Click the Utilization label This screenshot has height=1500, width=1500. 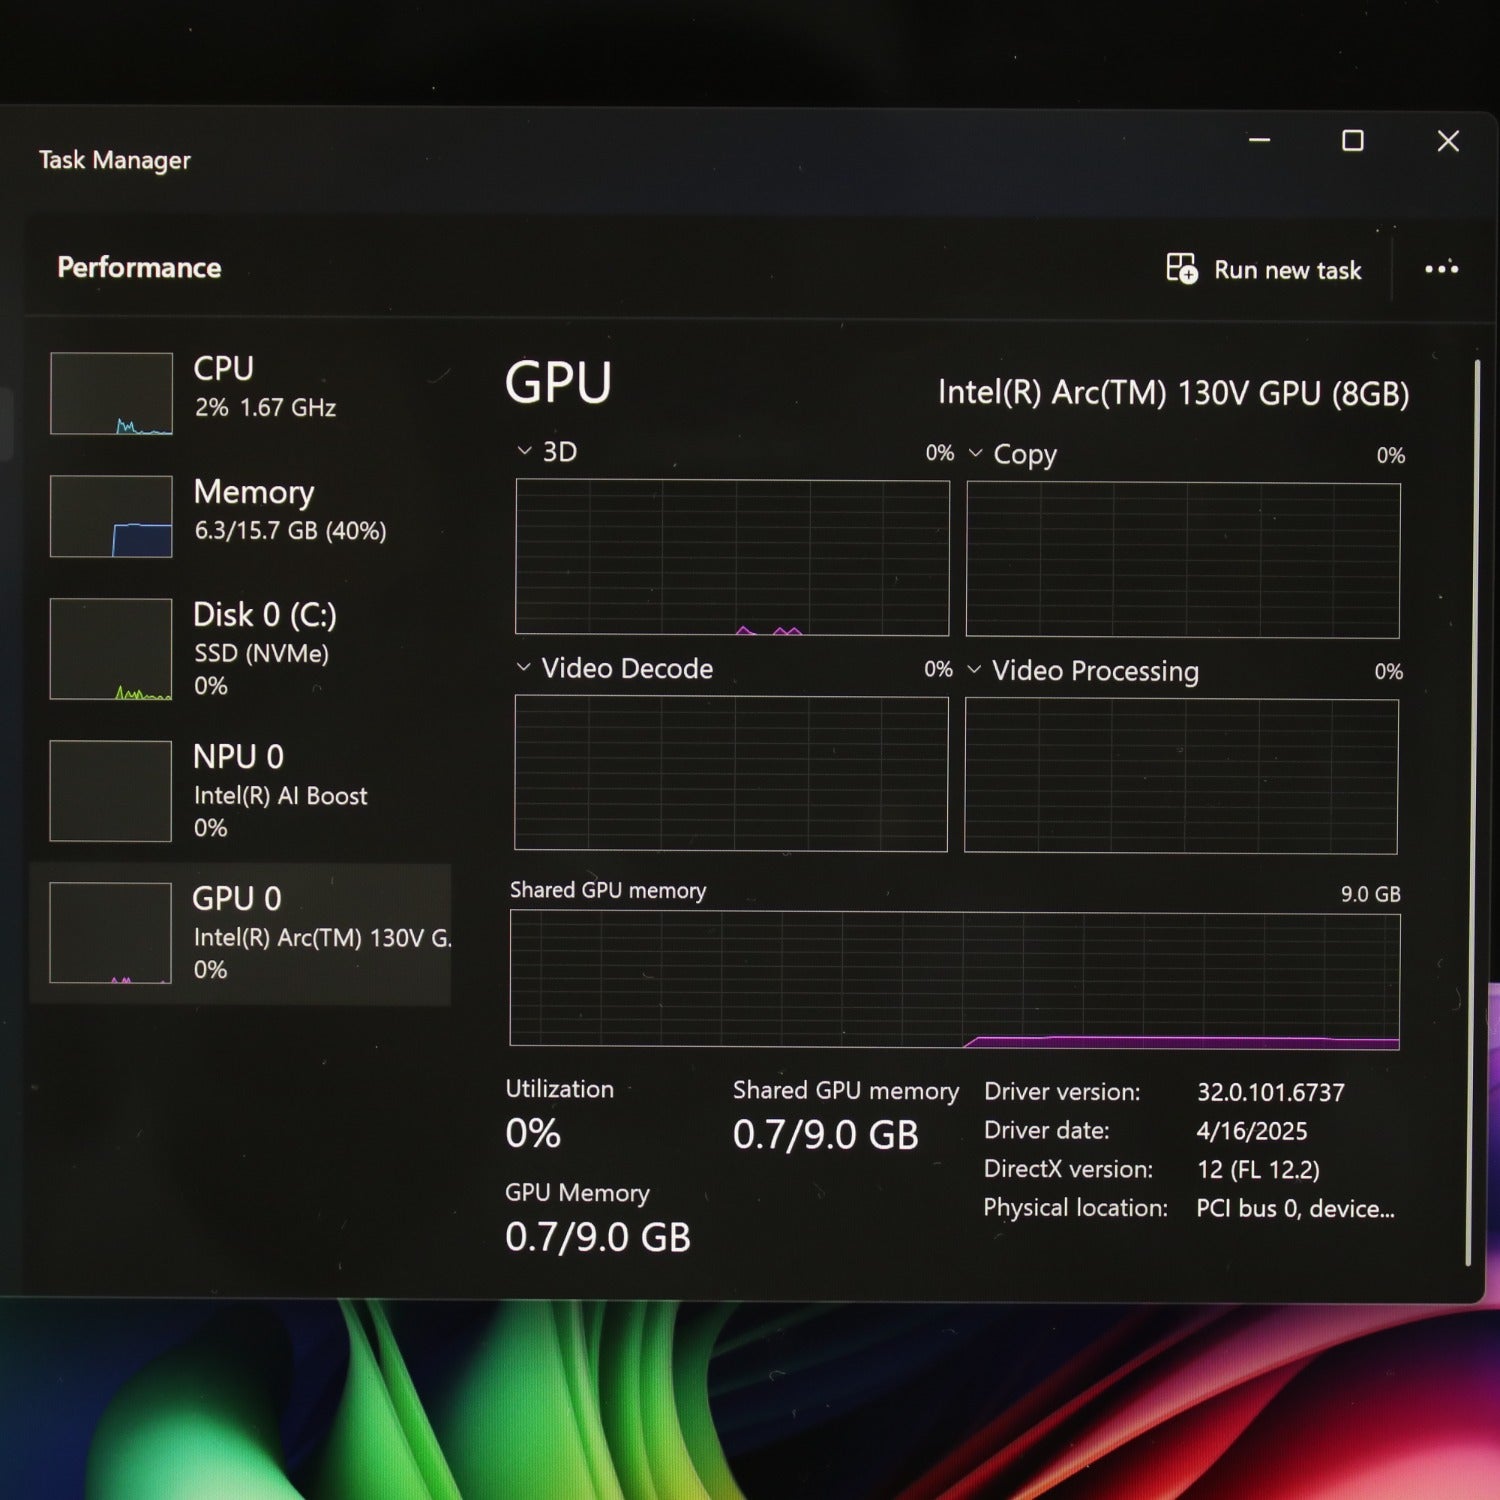(x=559, y=1089)
